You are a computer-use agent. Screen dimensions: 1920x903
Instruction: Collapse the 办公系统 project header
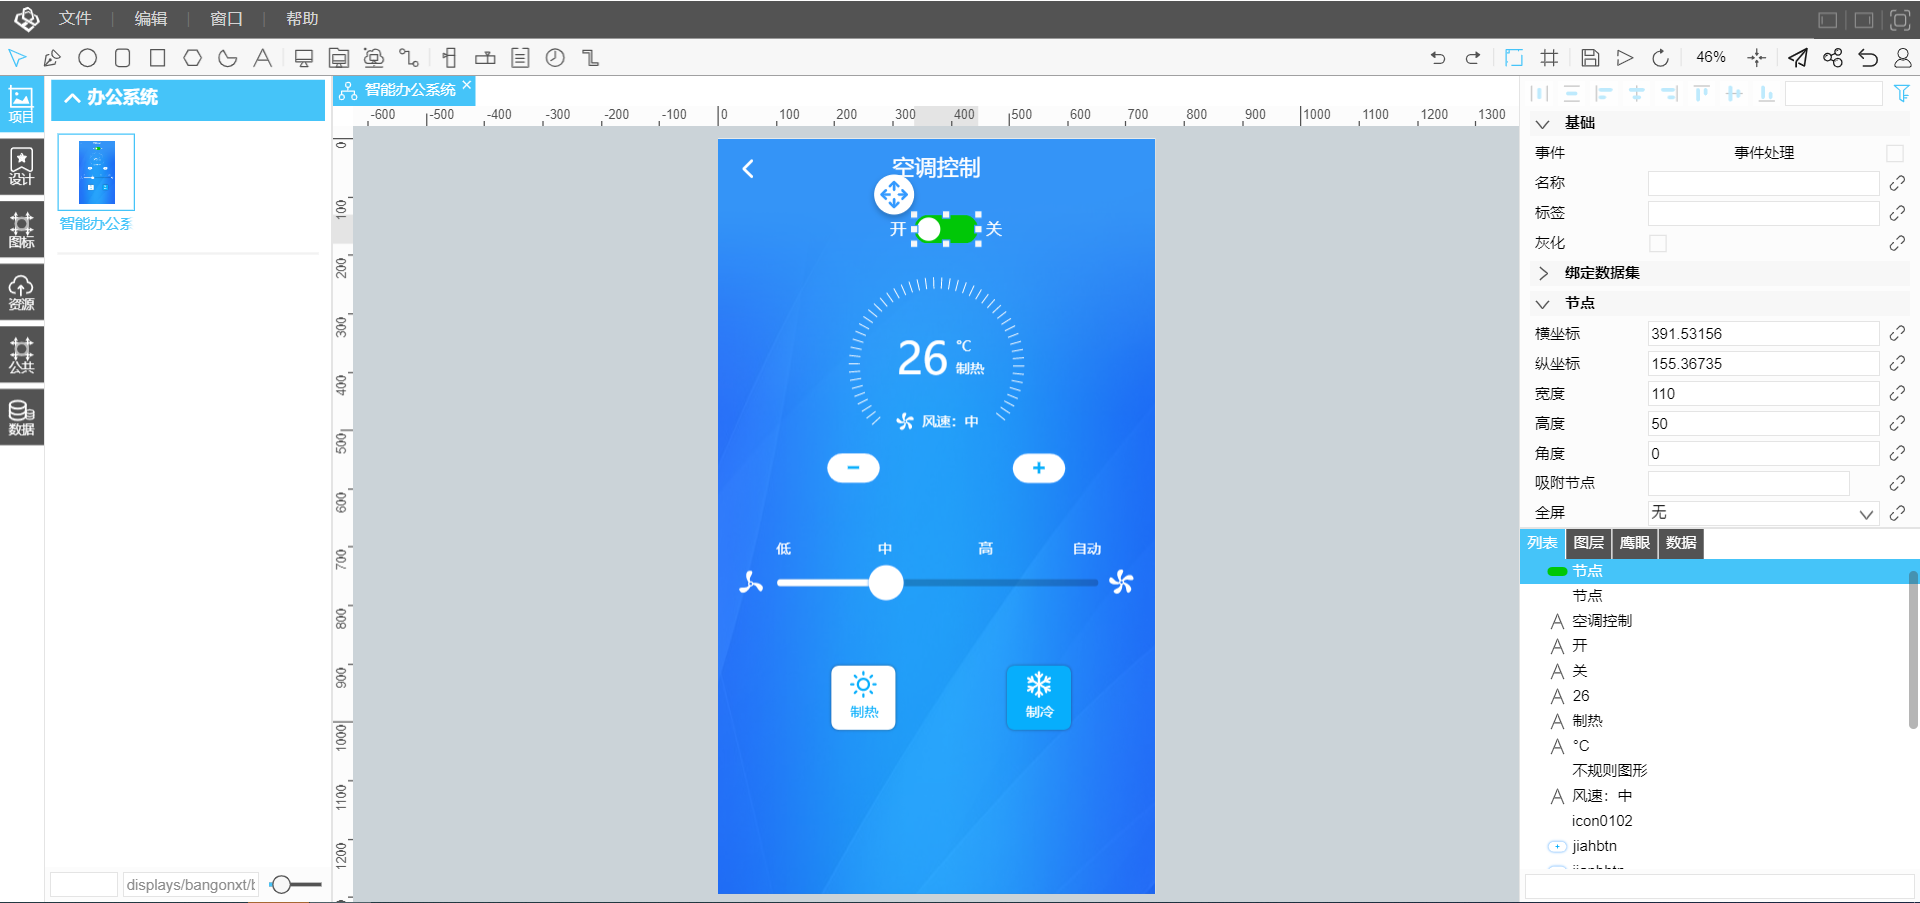[188, 98]
